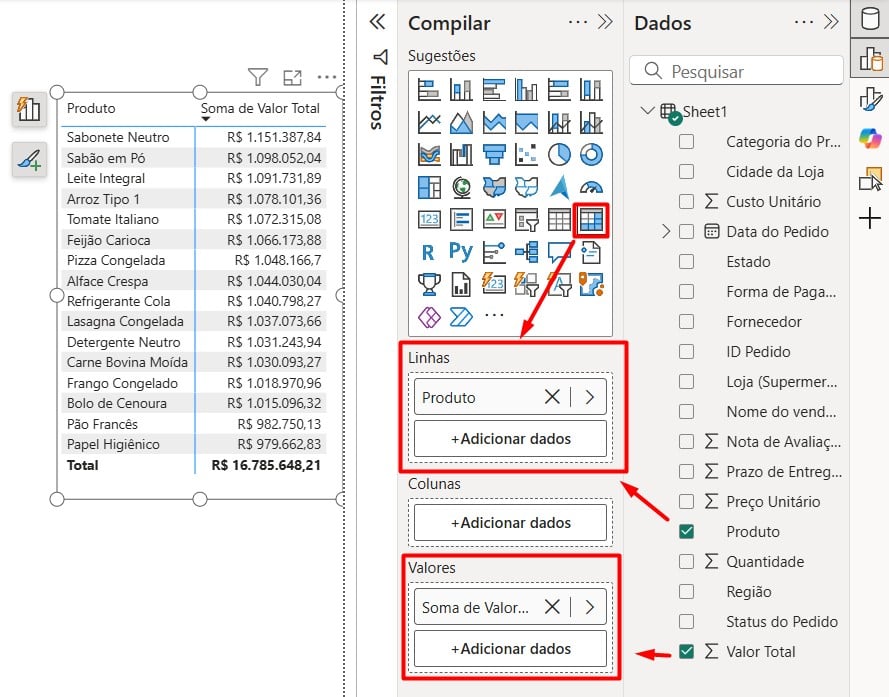Viewport: 889px width, 697px height.
Task: Select the Azure maps arrow visual
Action: tap(559, 187)
